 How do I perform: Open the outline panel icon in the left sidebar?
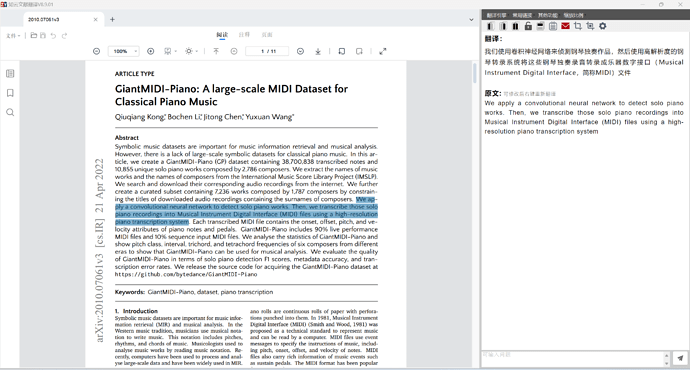(10, 73)
